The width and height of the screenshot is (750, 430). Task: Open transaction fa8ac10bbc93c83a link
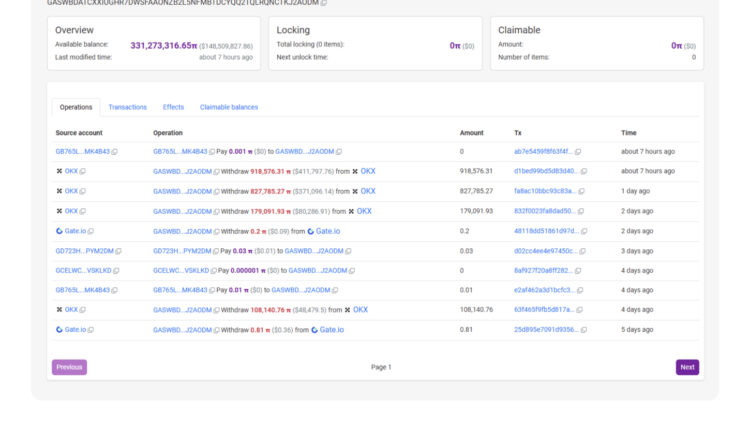click(x=543, y=191)
